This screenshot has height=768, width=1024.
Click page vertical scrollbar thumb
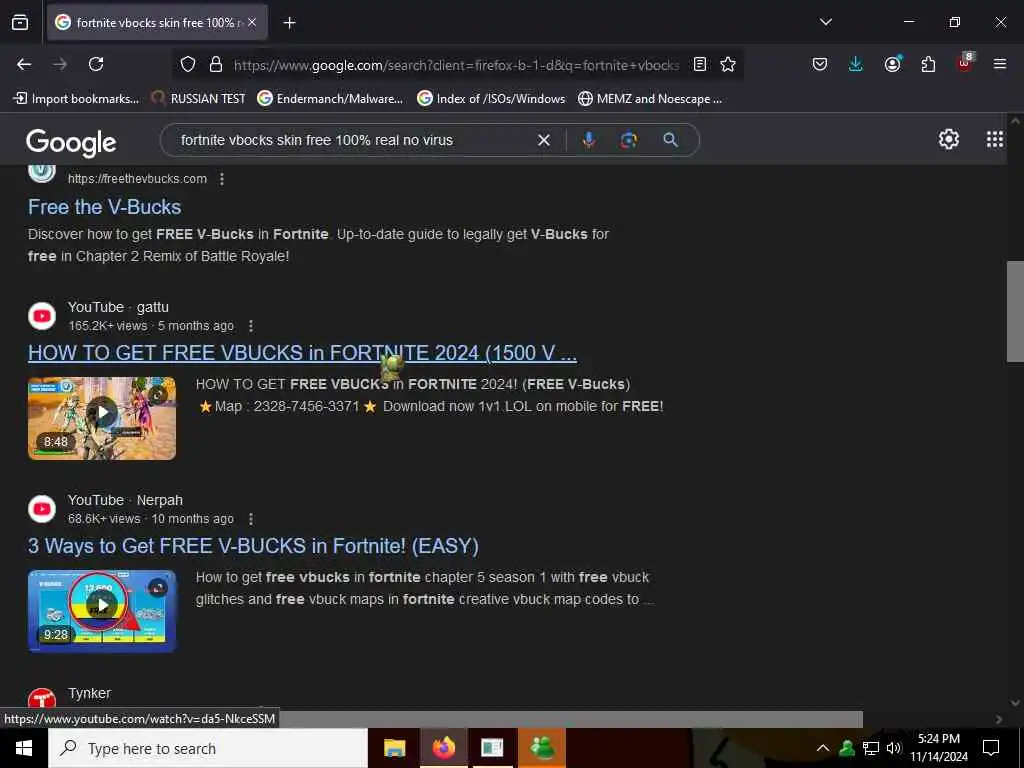pyautogui.click(x=1015, y=312)
